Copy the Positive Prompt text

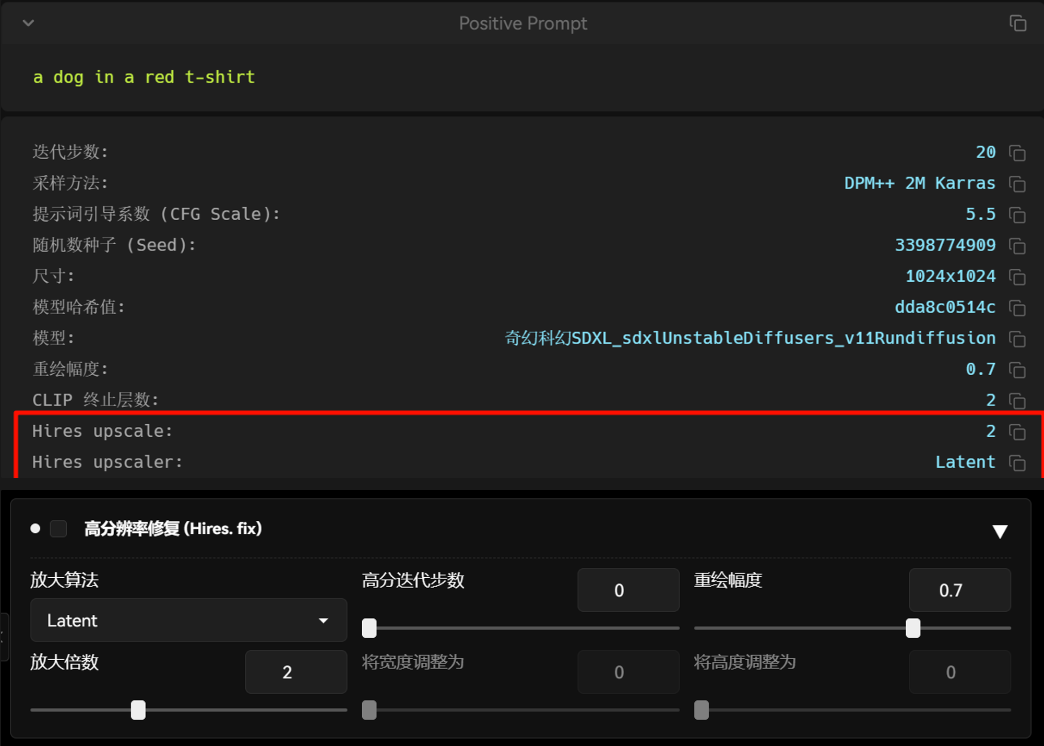(x=1017, y=23)
